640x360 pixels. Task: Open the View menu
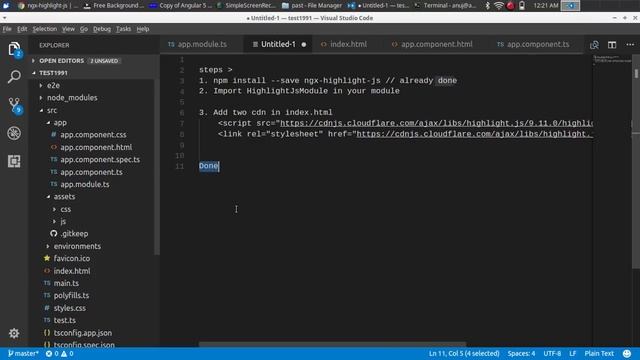click(68, 29)
